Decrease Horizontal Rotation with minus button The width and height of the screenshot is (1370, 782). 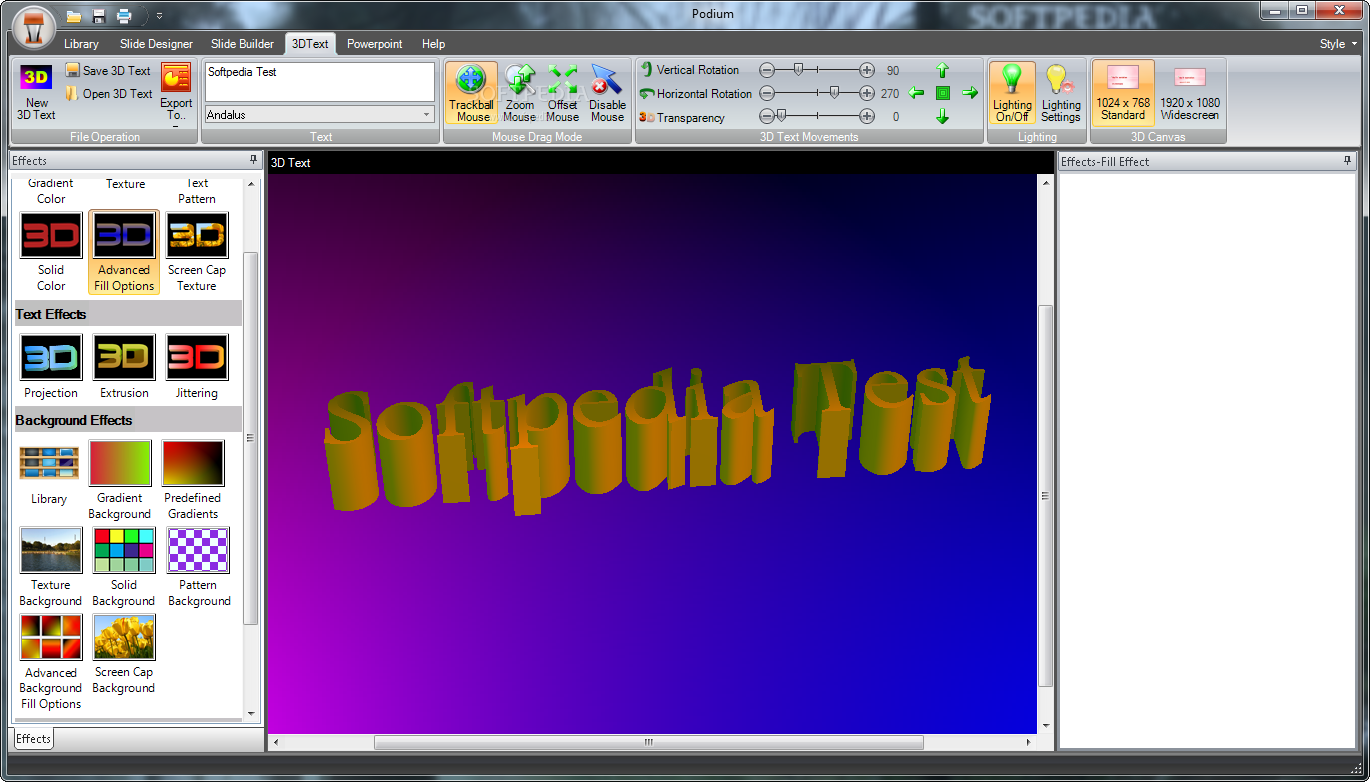[x=767, y=93]
